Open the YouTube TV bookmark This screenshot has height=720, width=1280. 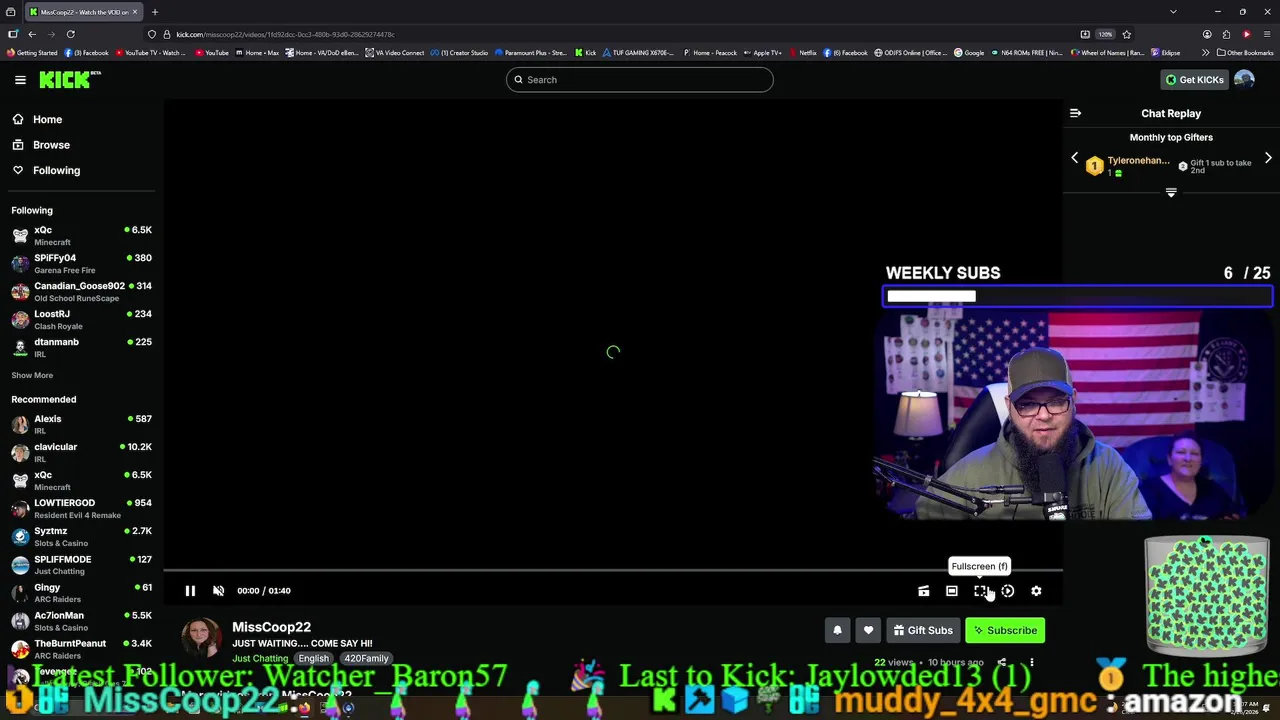pyautogui.click(x=150, y=53)
